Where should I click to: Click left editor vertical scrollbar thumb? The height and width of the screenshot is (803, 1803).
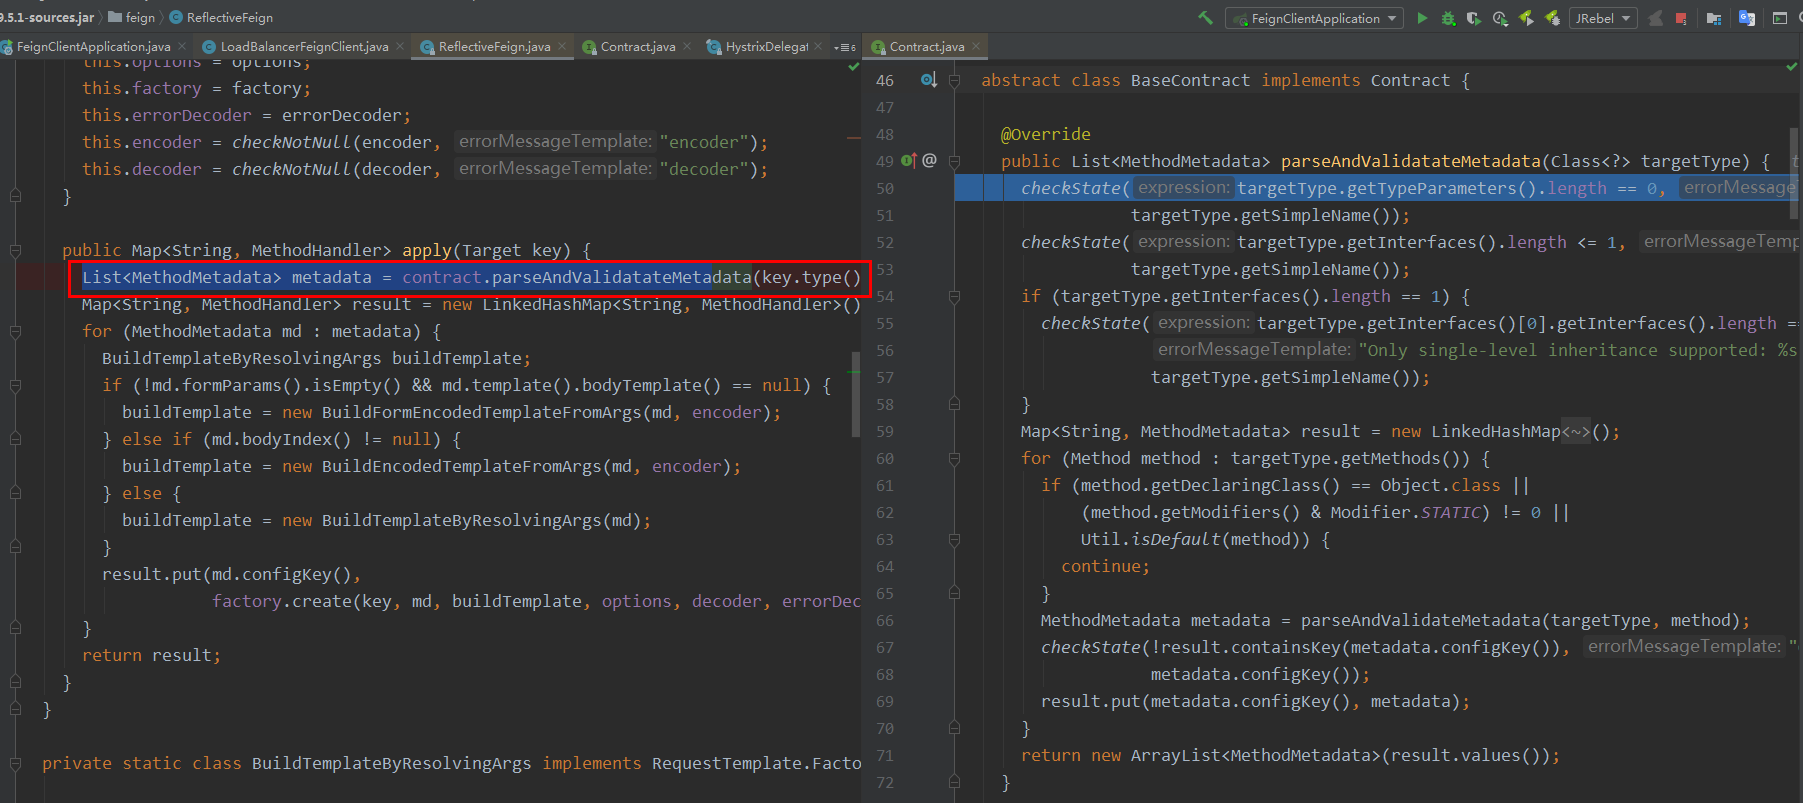[x=855, y=394]
